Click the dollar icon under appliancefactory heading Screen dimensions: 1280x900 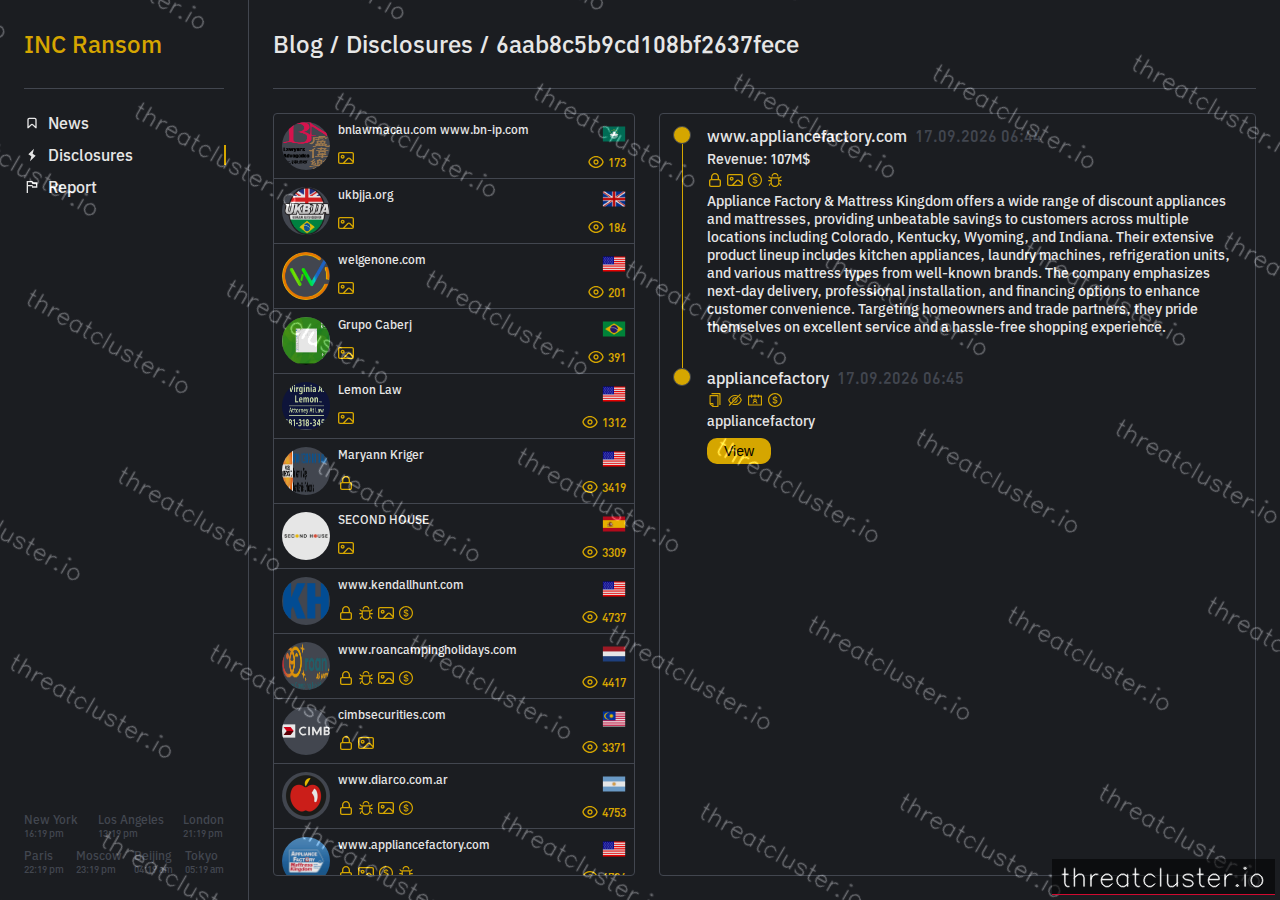point(775,400)
